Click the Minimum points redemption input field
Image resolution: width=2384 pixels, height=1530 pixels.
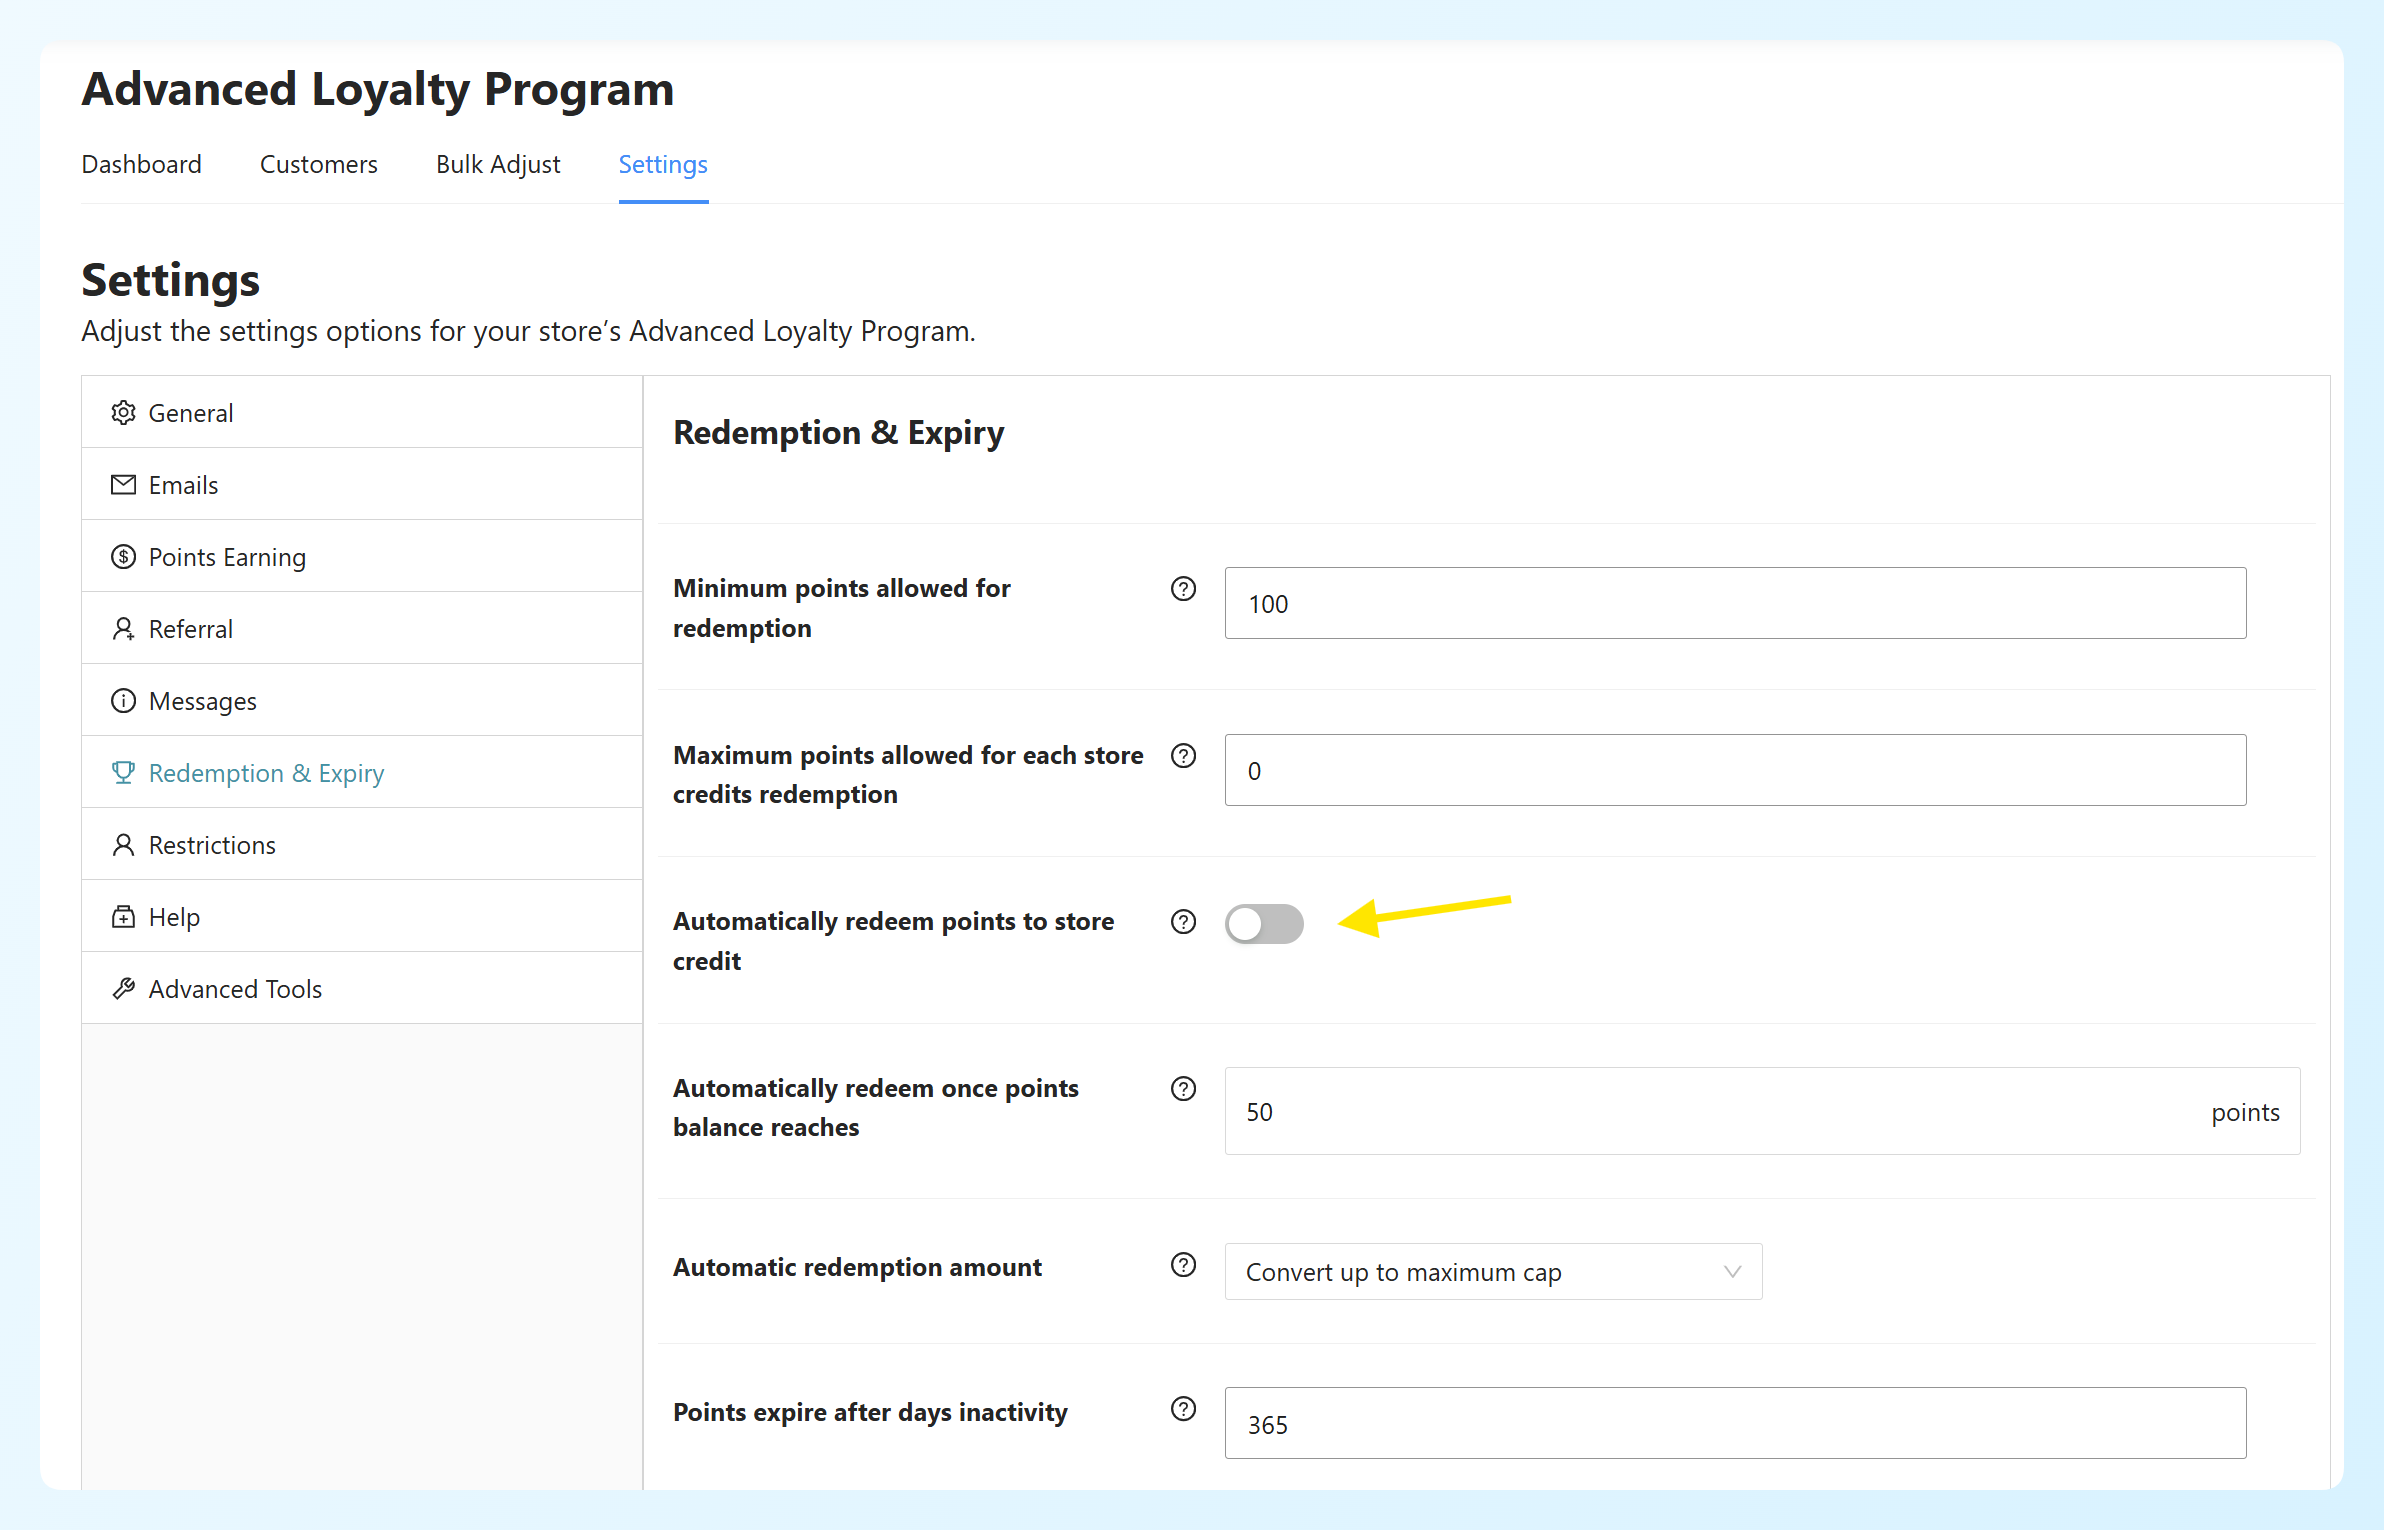pyautogui.click(x=1735, y=603)
